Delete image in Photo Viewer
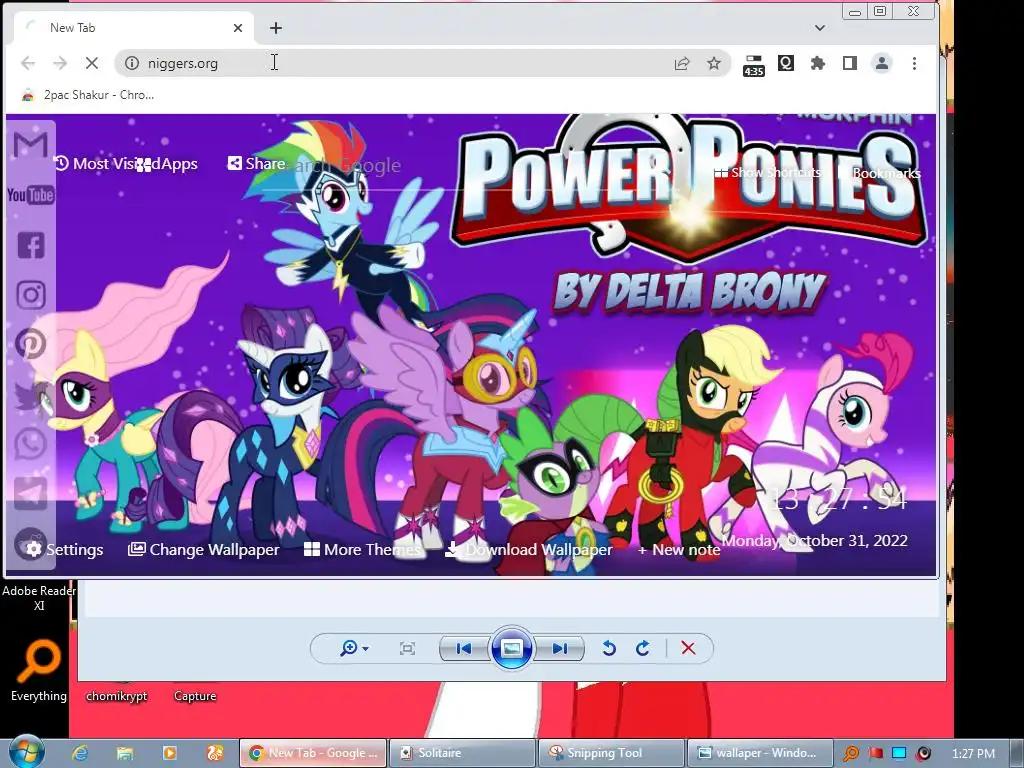Screen dimensions: 1024x768 coord(688,648)
